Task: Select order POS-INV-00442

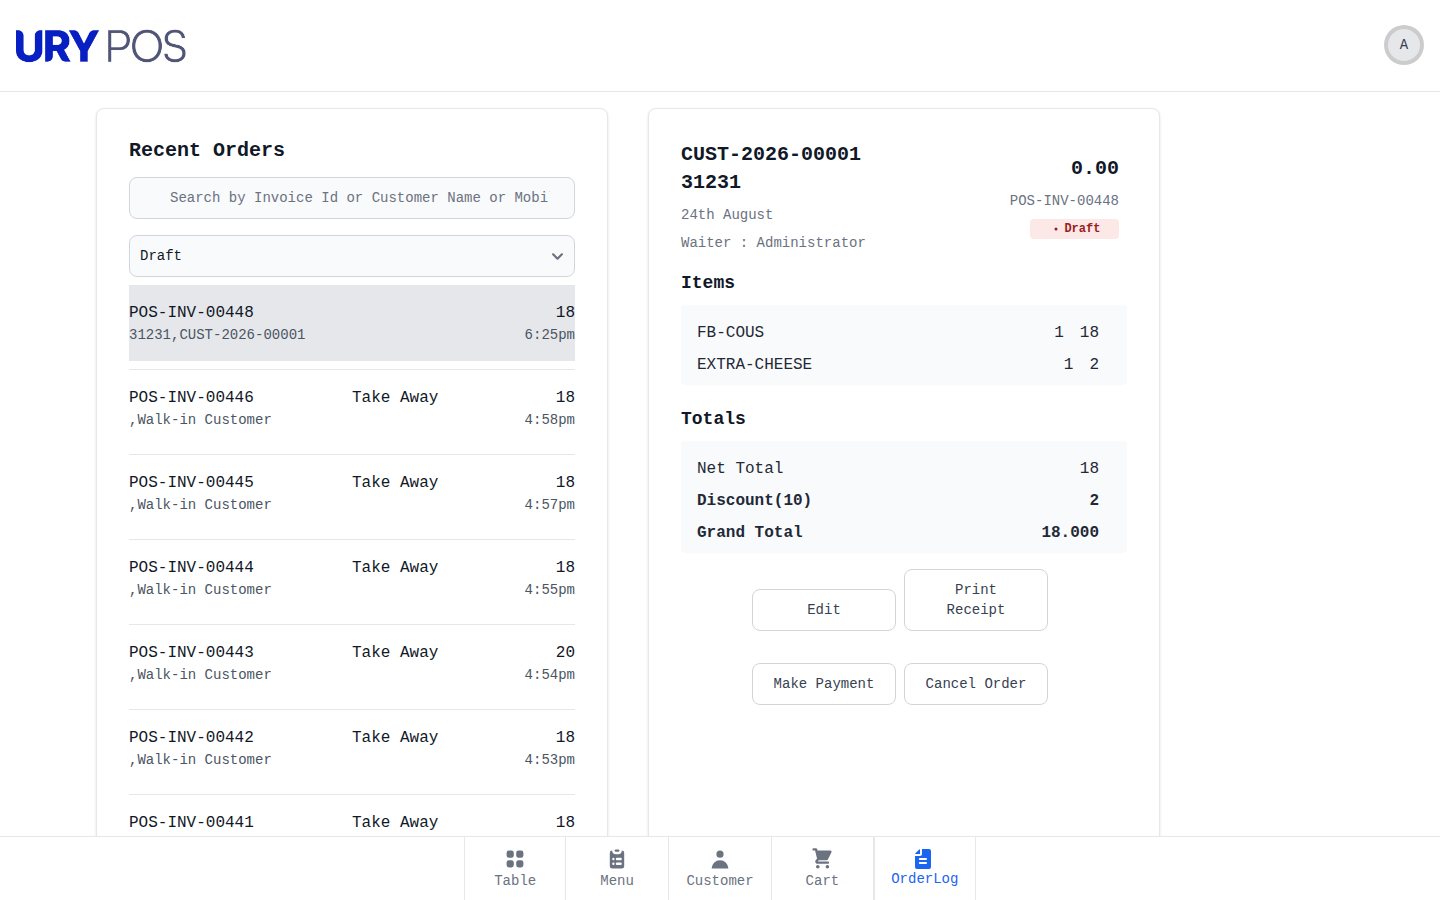Action: (x=352, y=748)
